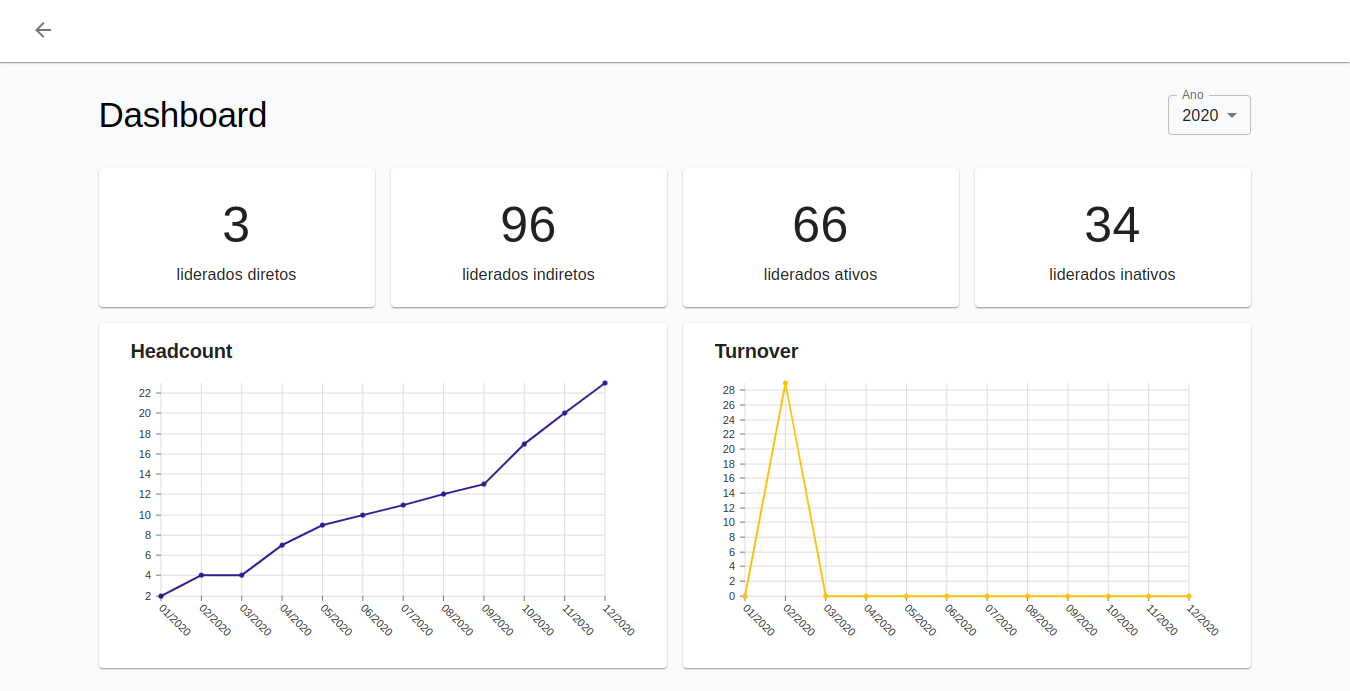Click the number 66 on ativos card
The height and width of the screenshot is (691, 1350).
tap(820, 225)
